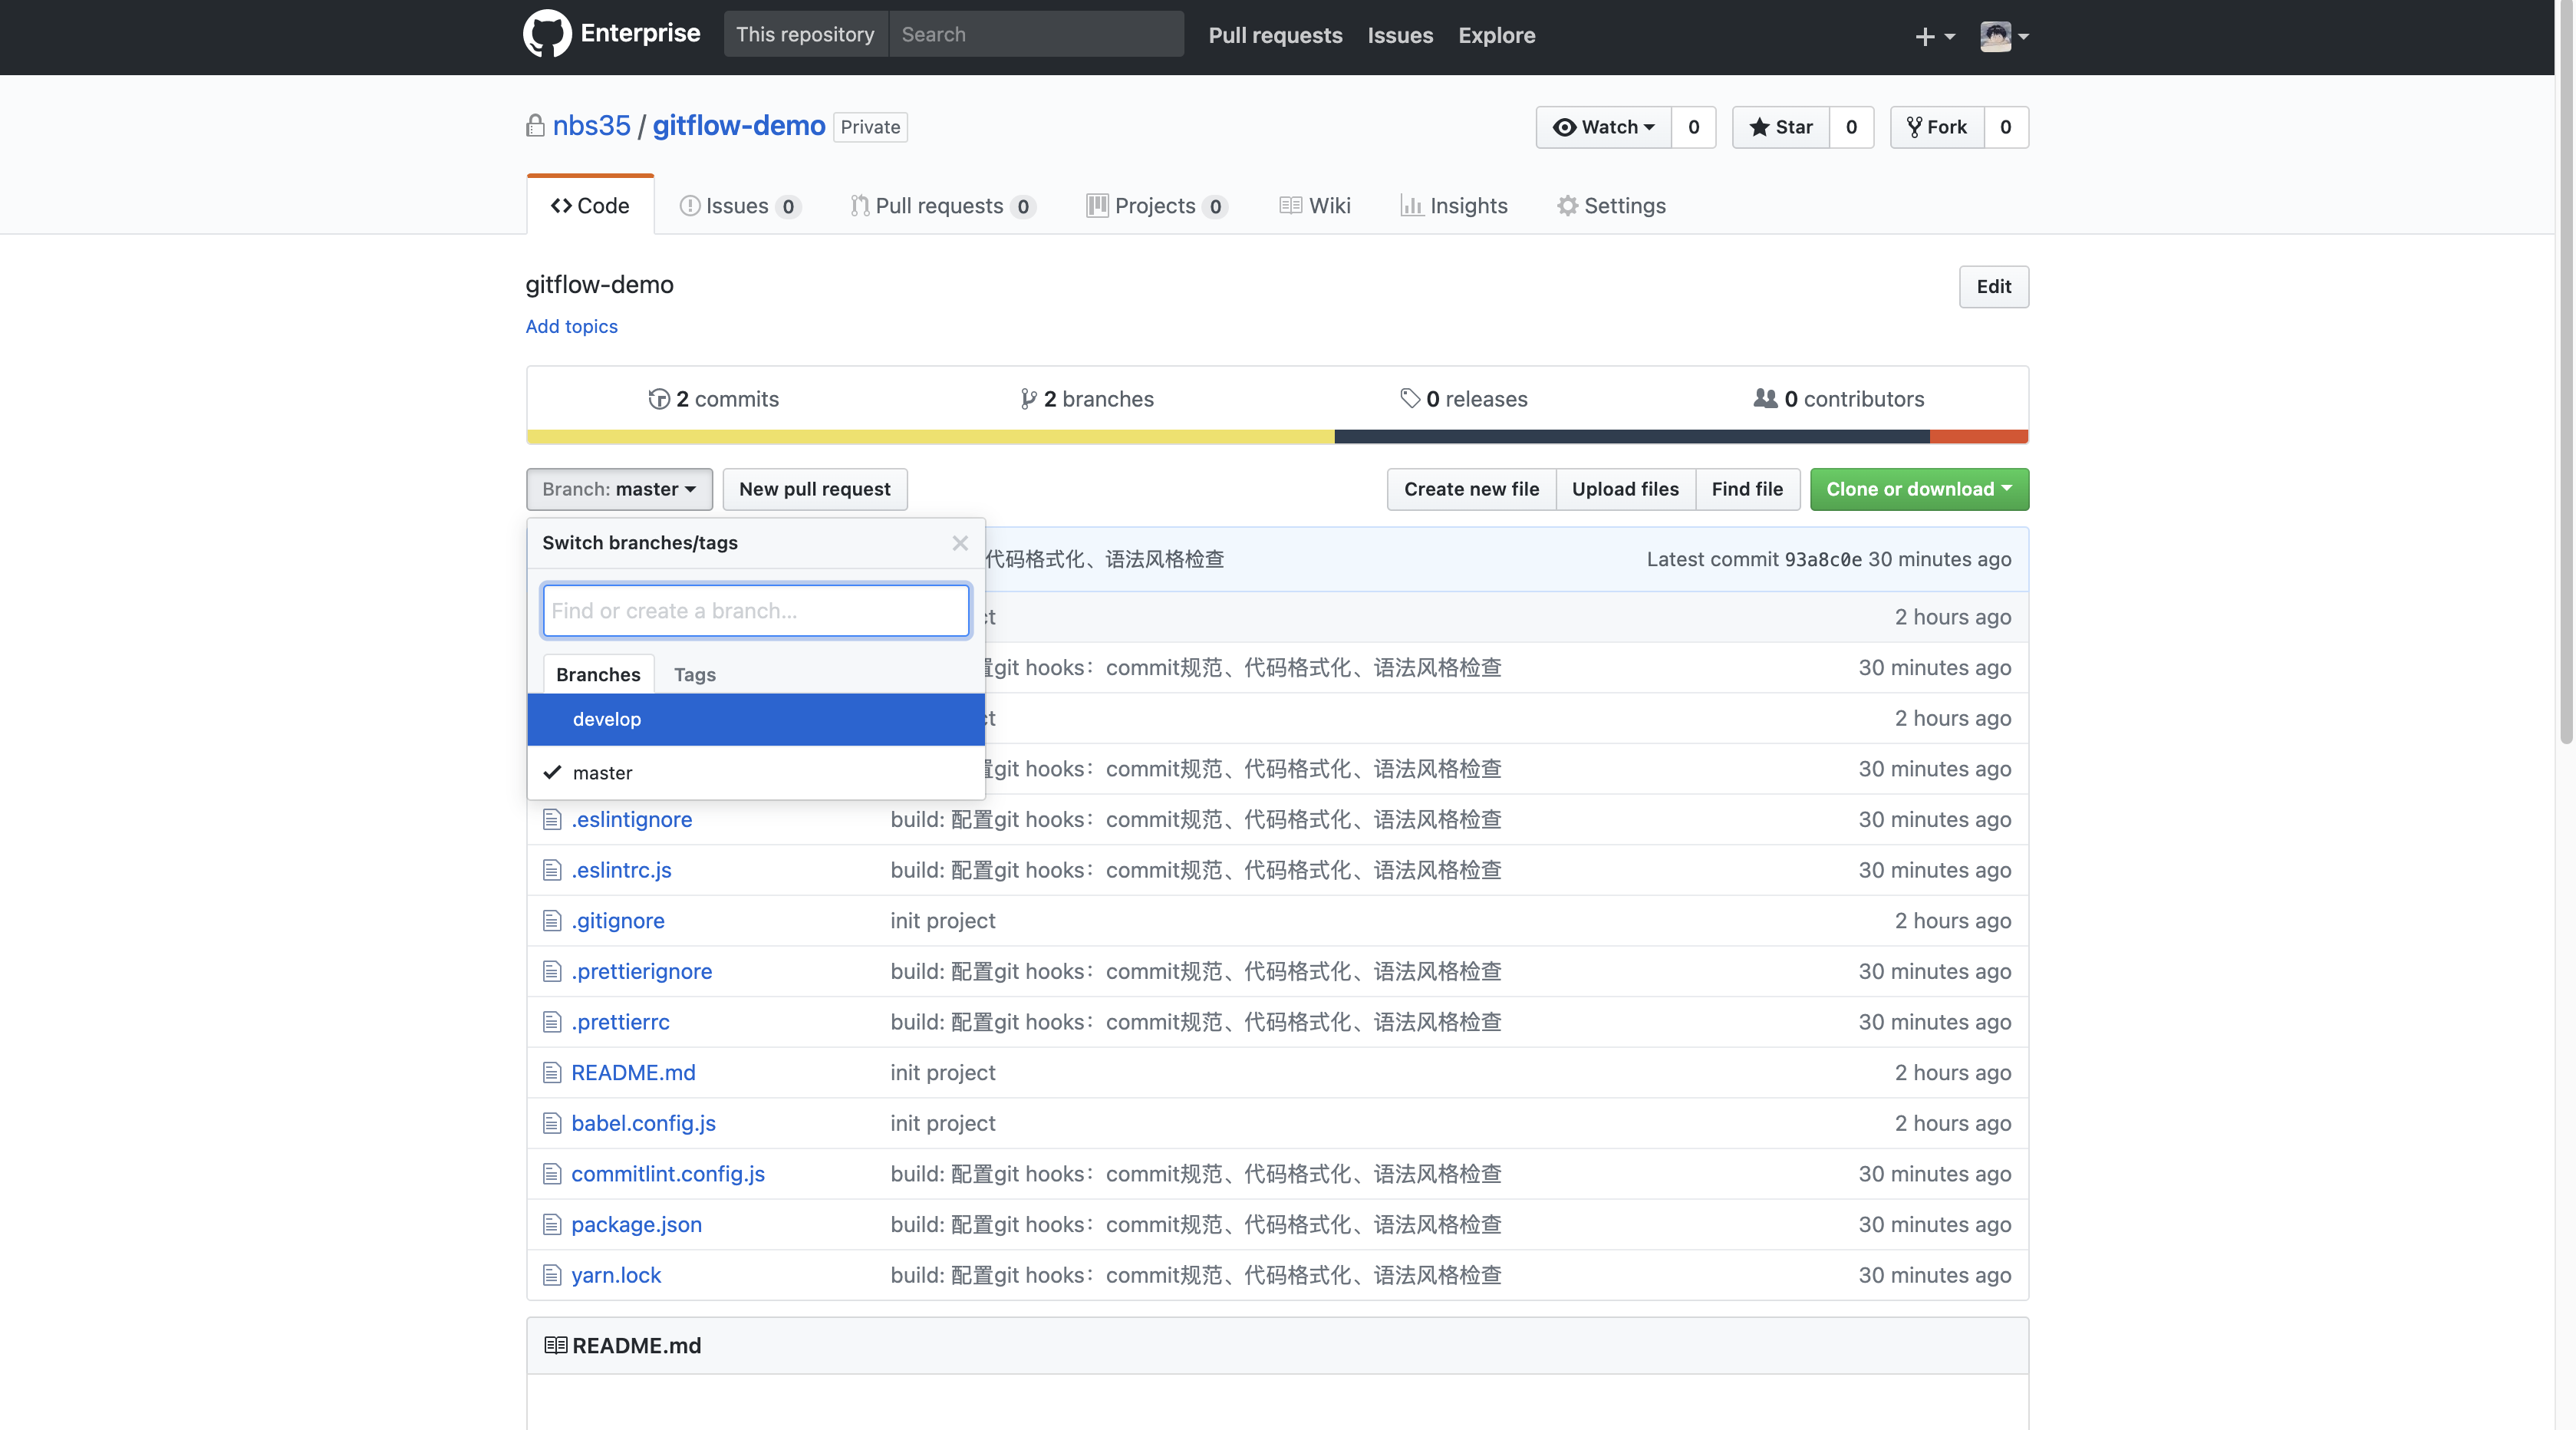
Task: Click the .gitignore file icon
Action: (x=552, y=921)
